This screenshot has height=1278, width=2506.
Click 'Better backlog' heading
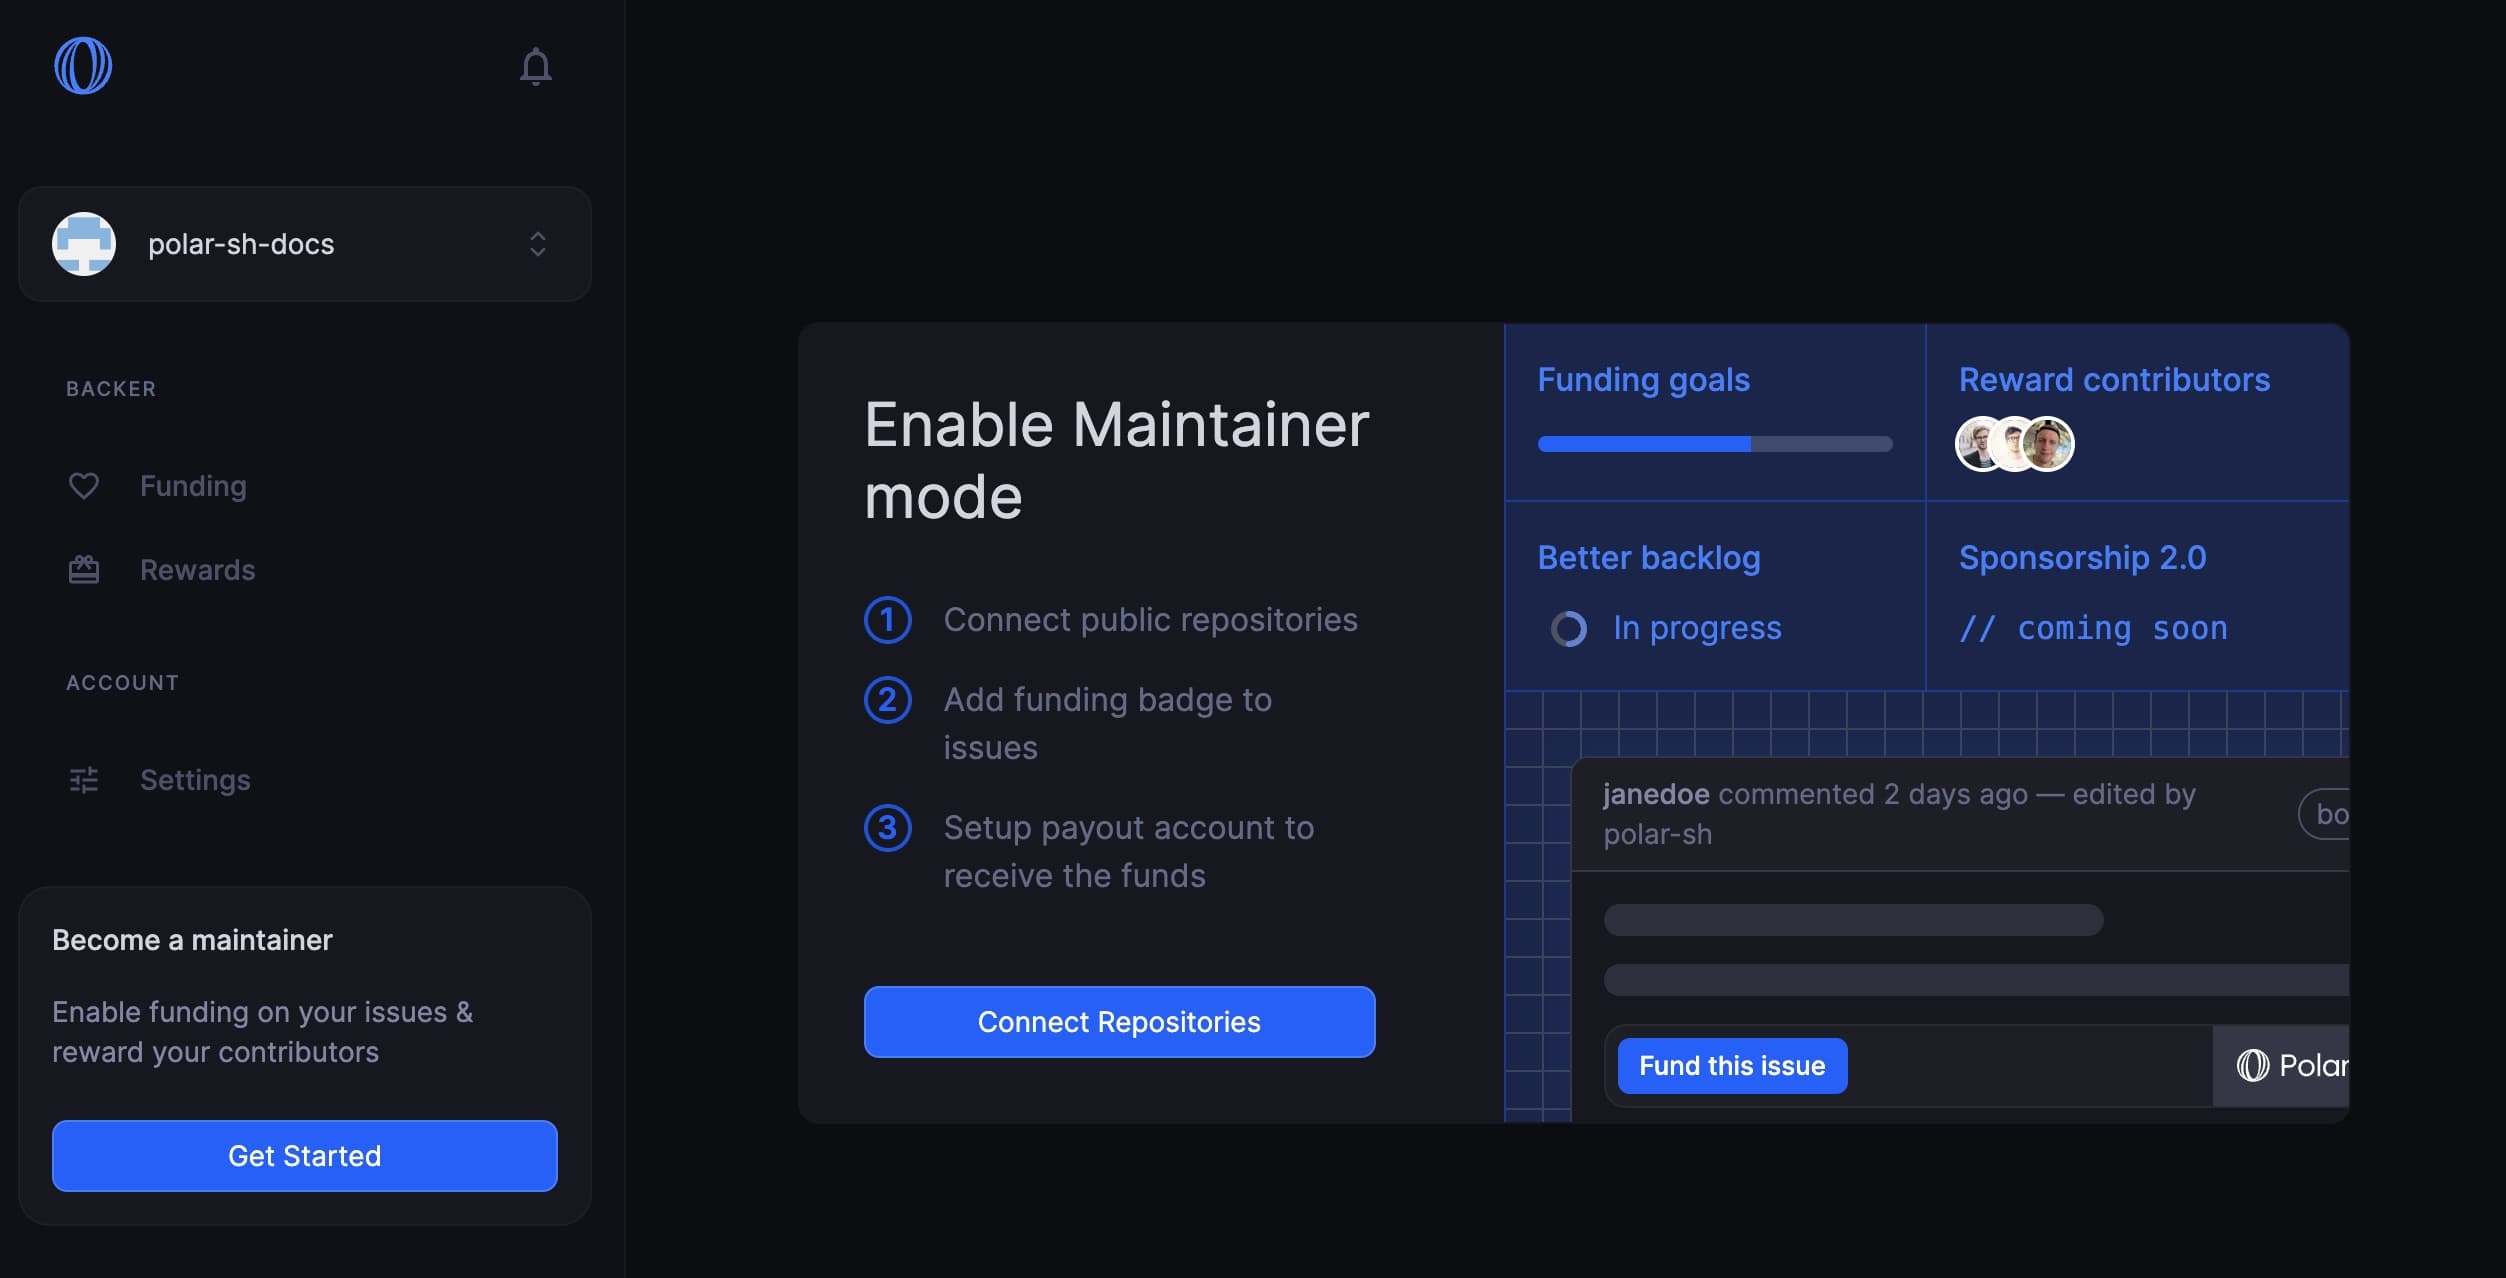[x=1649, y=558]
